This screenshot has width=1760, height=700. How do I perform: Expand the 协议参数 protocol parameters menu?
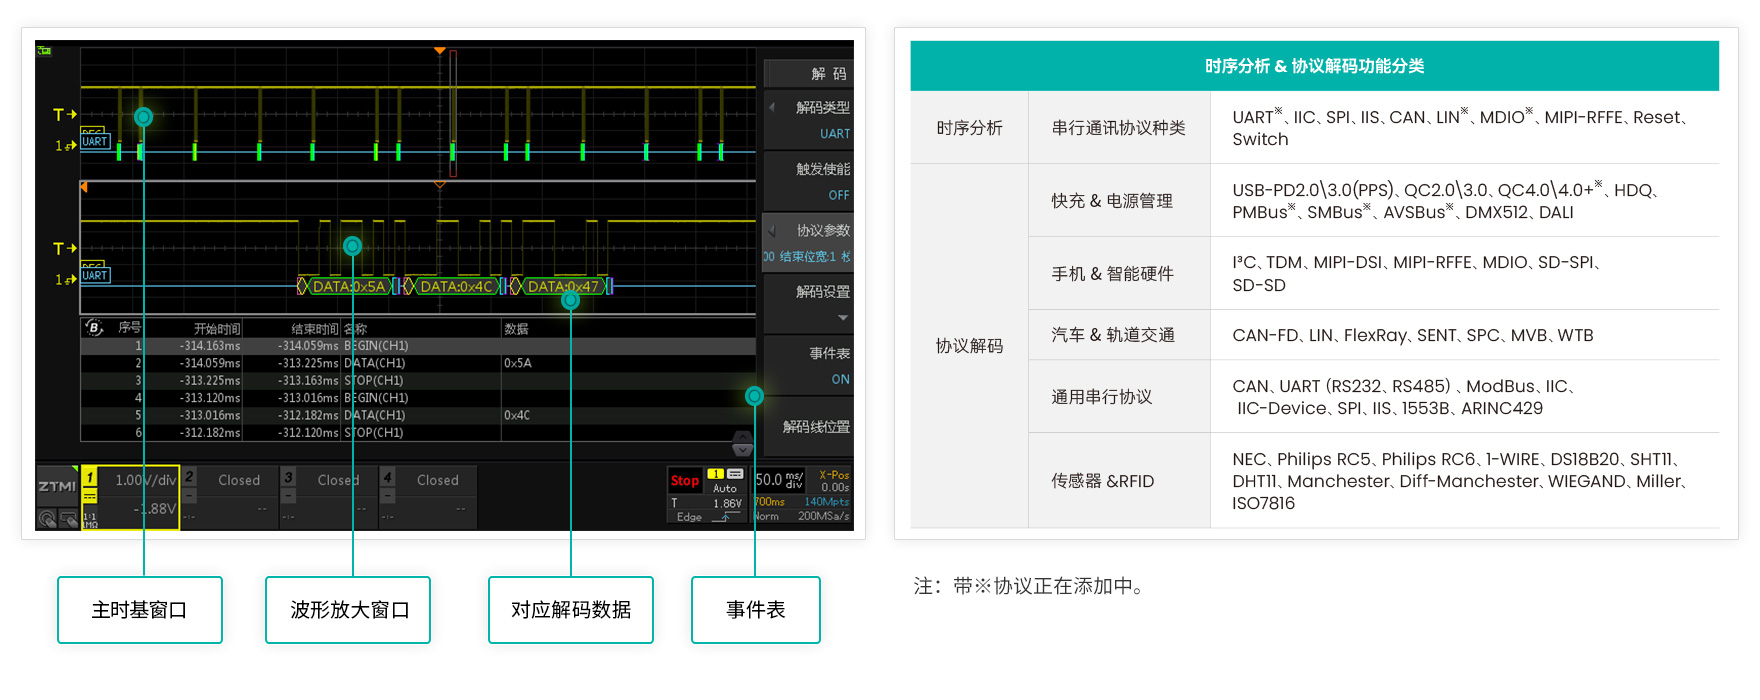point(809,243)
